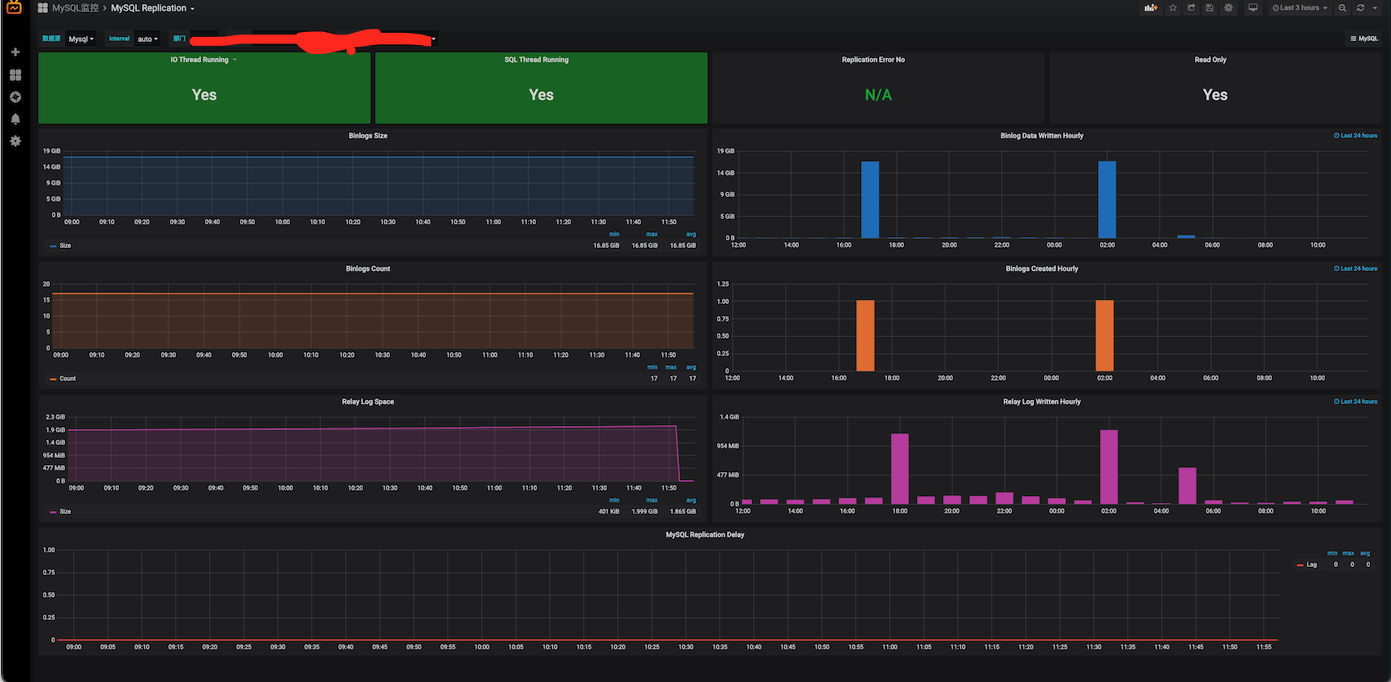Image resolution: width=1391 pixels, height=682 pixels.
Task: Open the Last 3 hours time picker
Action: pos(1300,8)
